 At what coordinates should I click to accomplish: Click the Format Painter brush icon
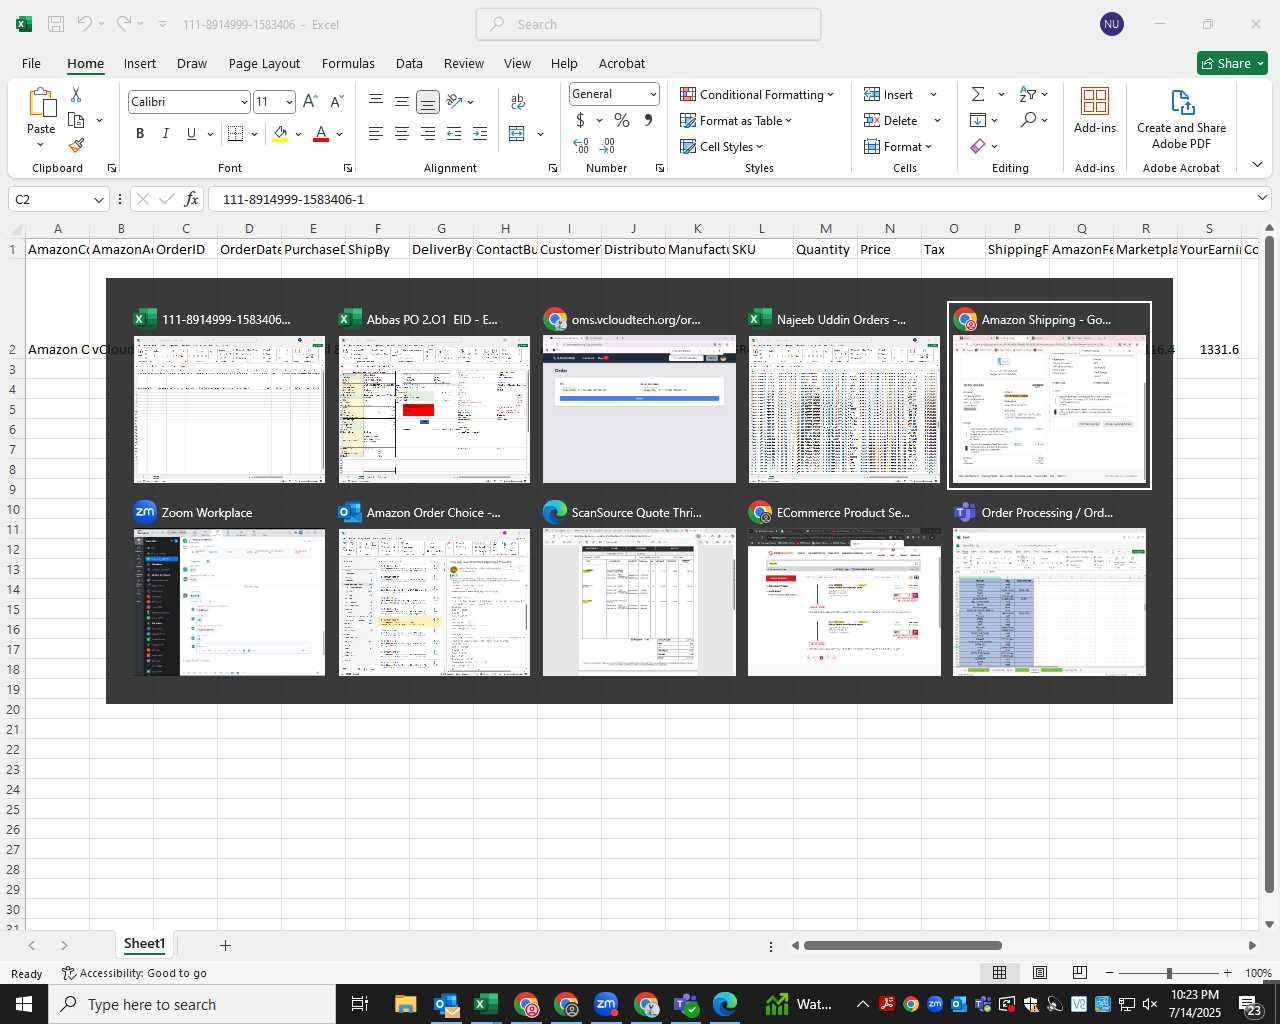pos(76,145)
